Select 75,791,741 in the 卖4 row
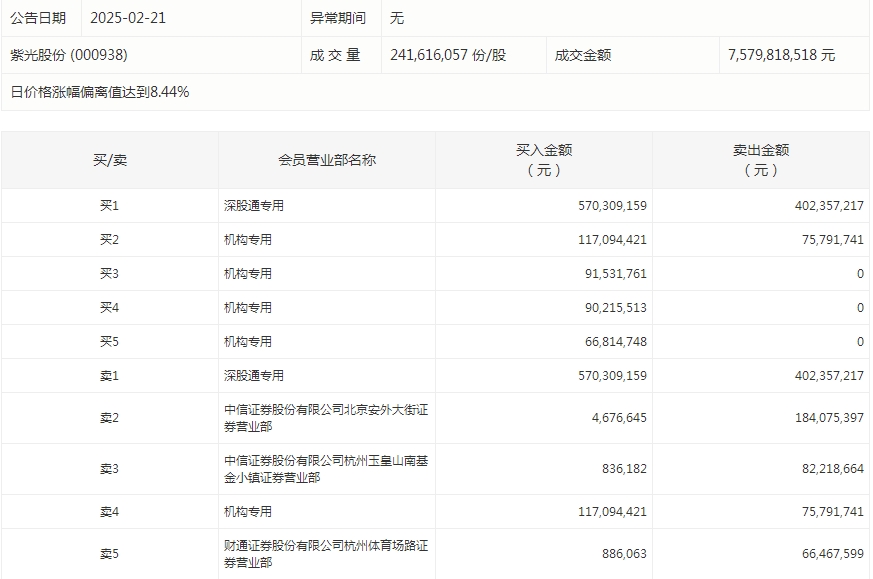The image size is (873, 579). tap(833, 511)
